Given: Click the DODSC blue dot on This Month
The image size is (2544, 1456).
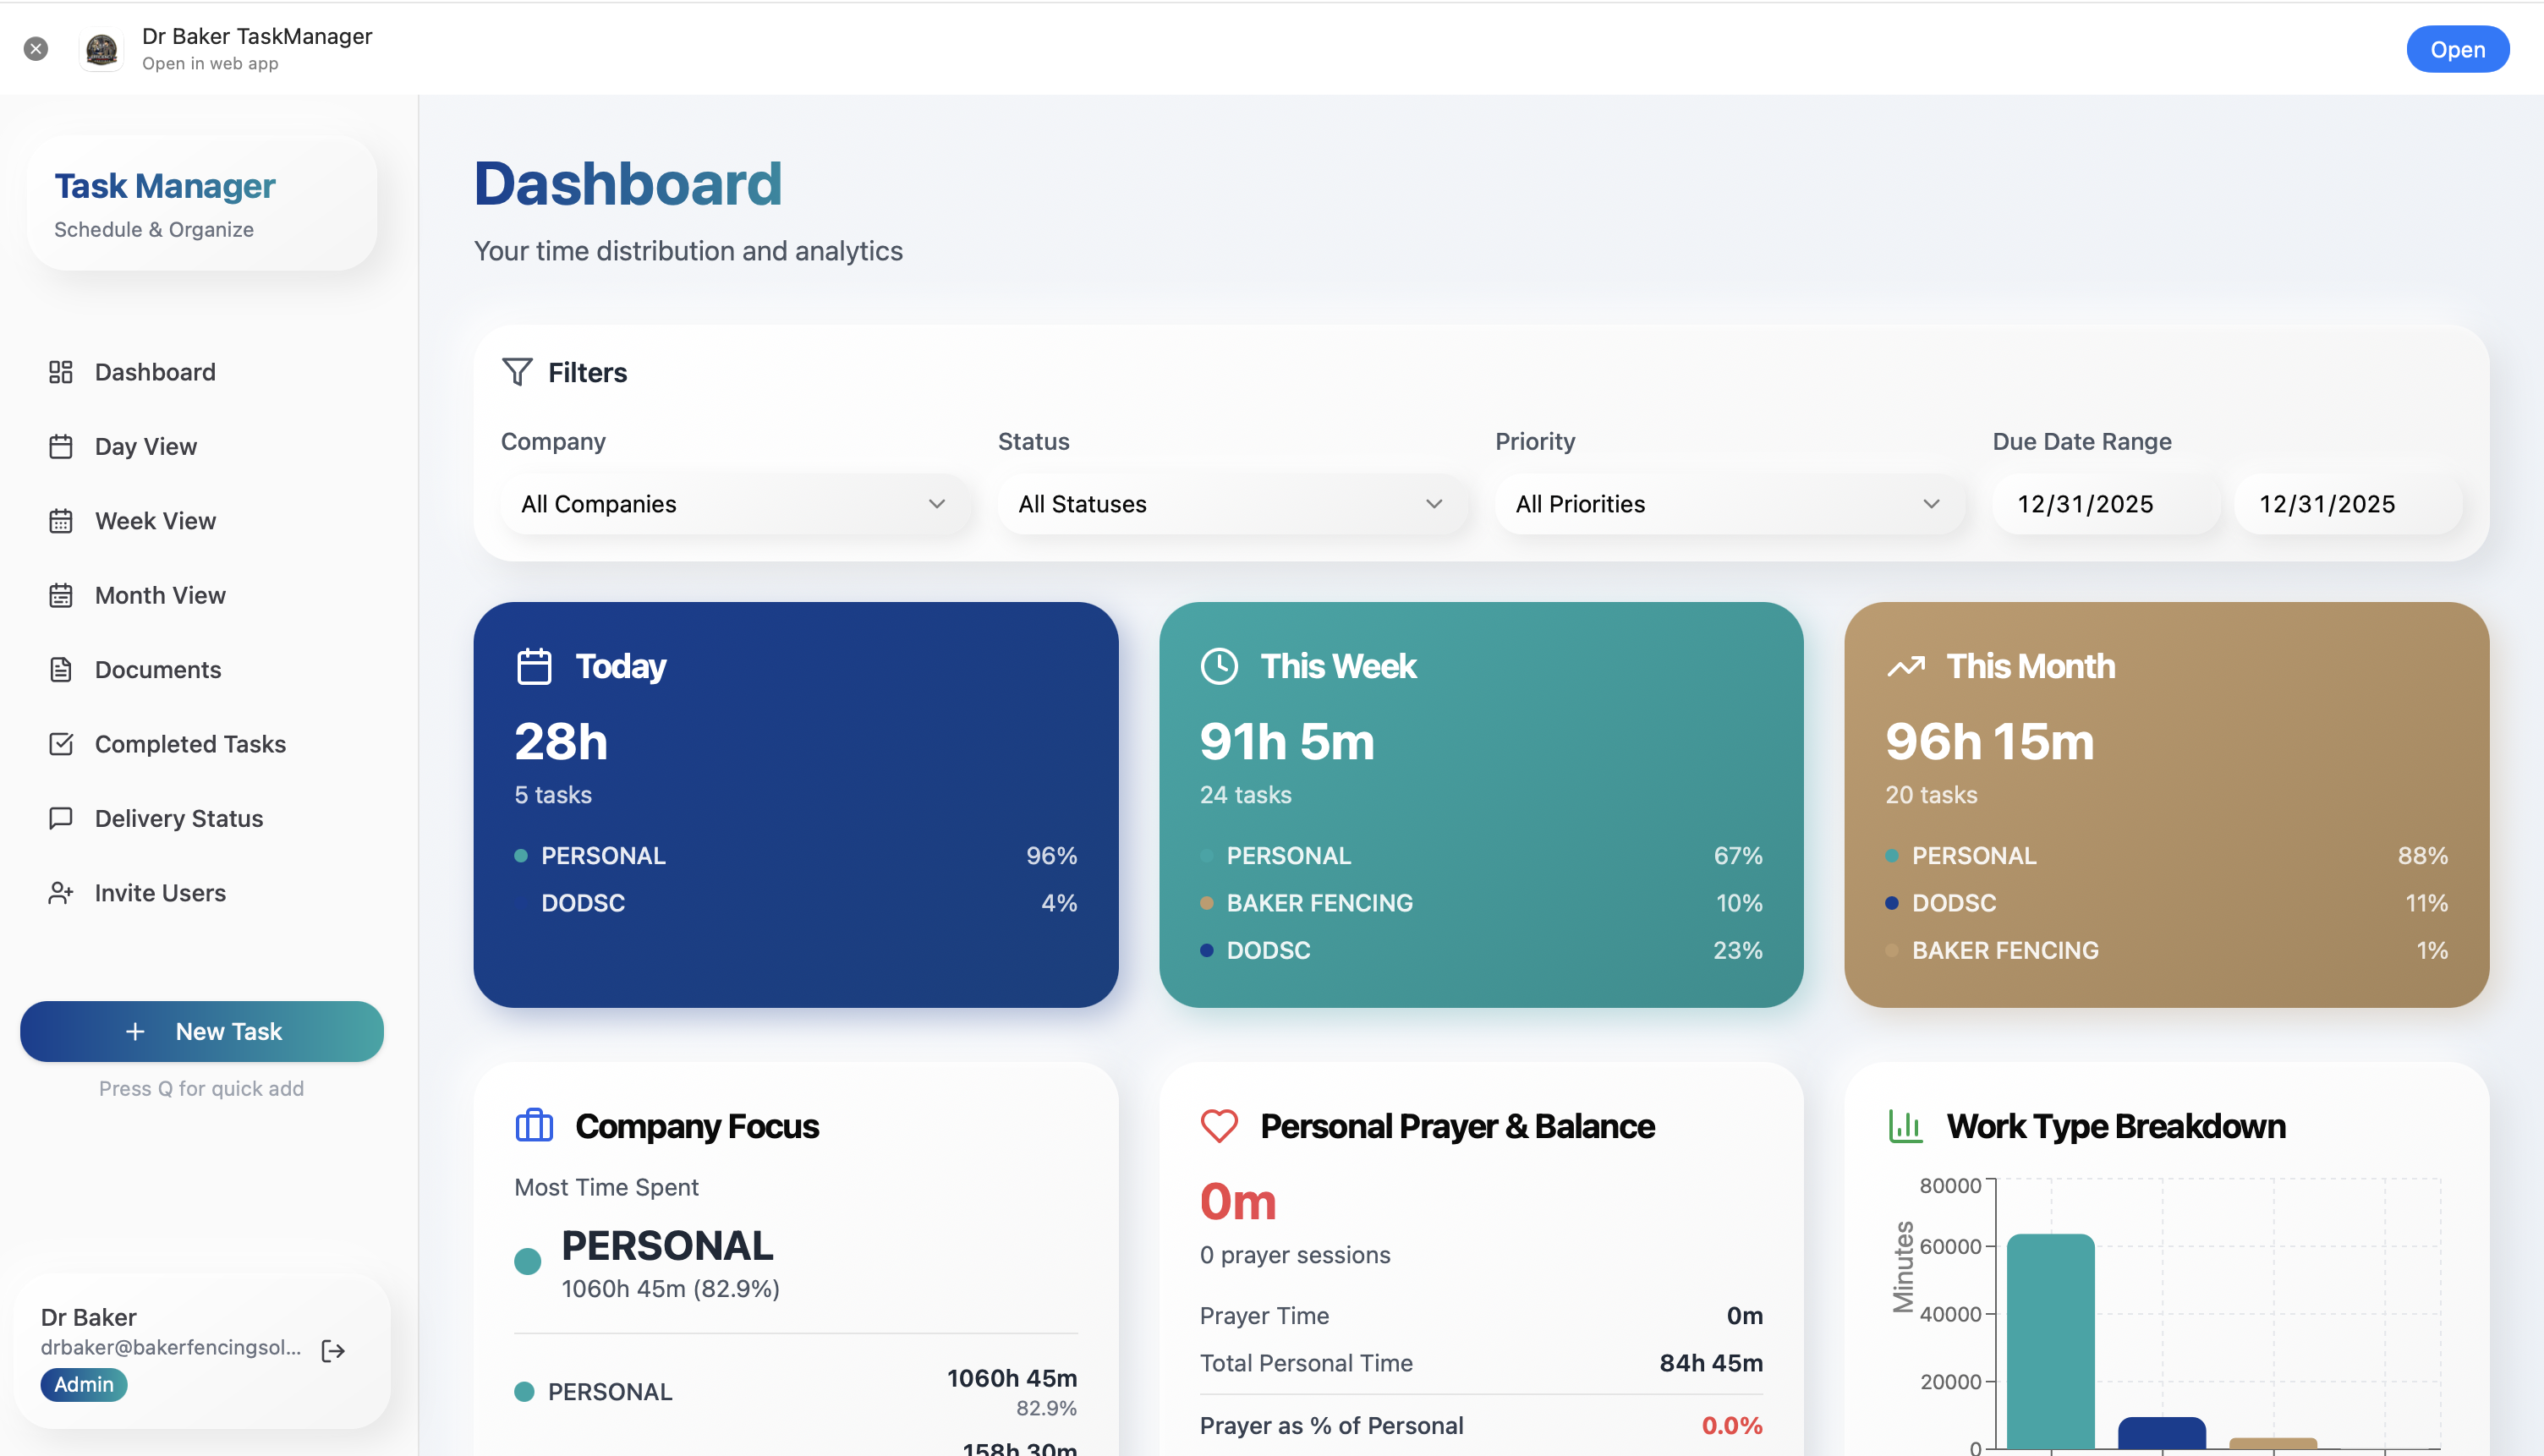Looking at the screenshot, I should 1892,903.
